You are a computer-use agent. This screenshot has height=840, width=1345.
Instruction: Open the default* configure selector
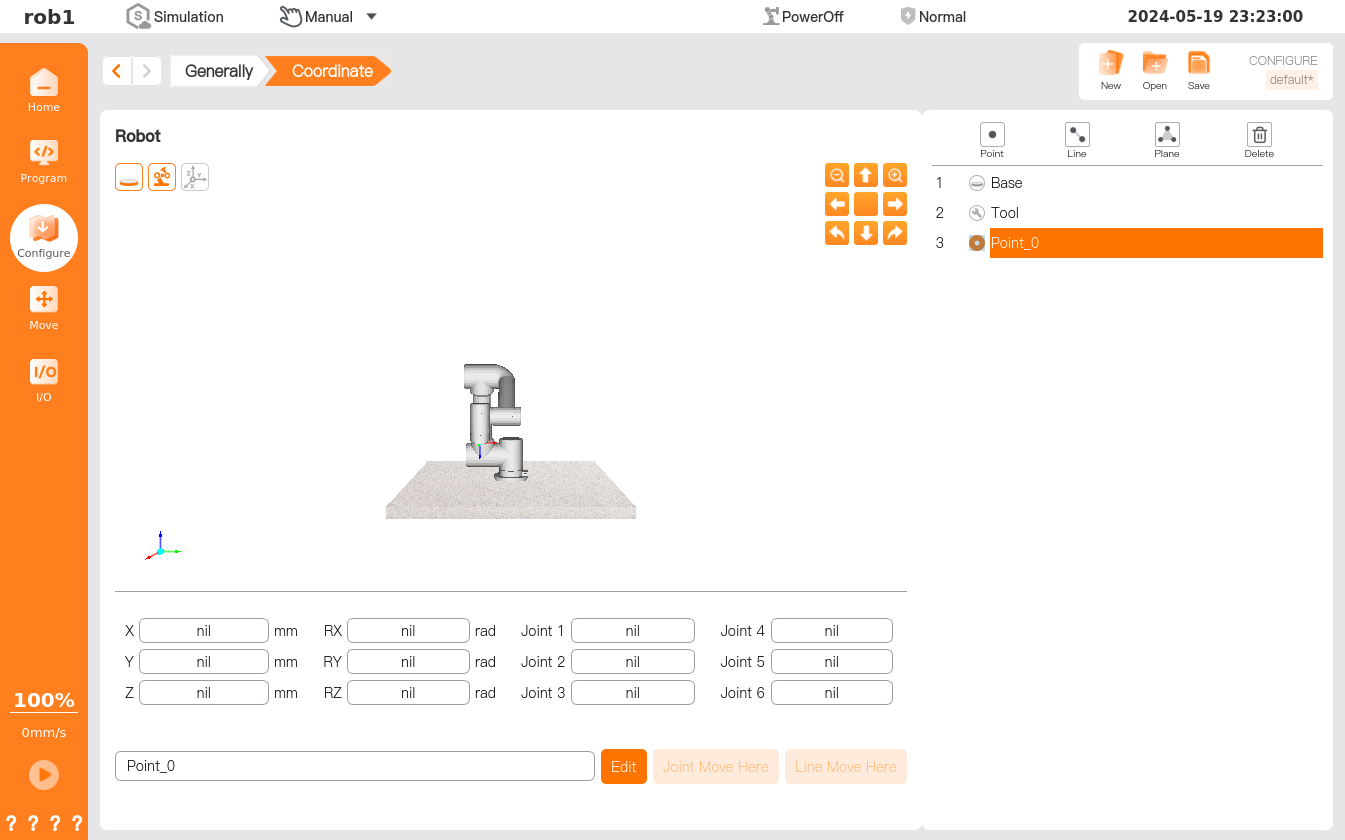[1291, 80]
